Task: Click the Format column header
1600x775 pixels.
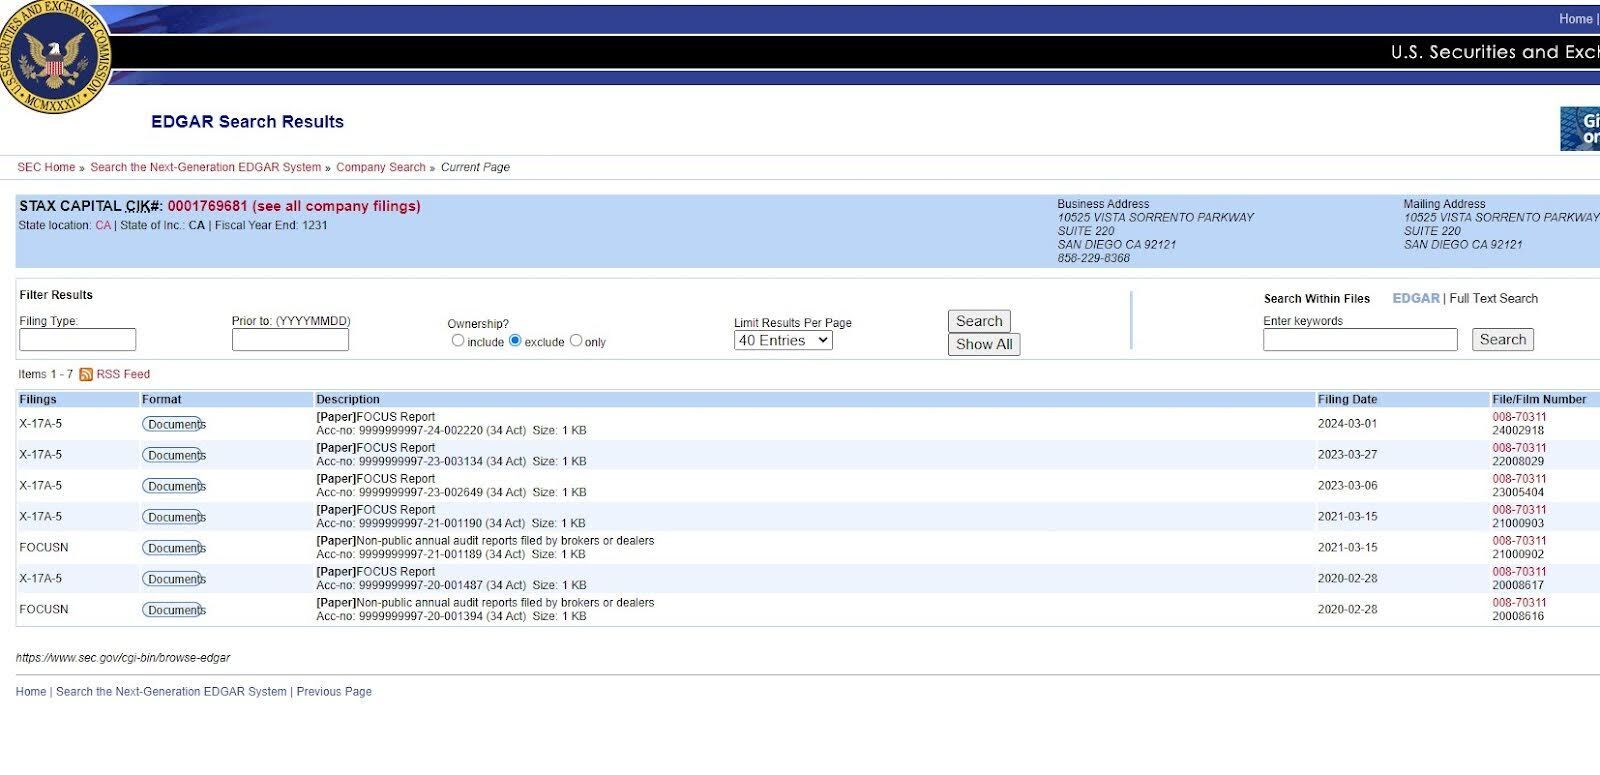Action: pos(162,399)
